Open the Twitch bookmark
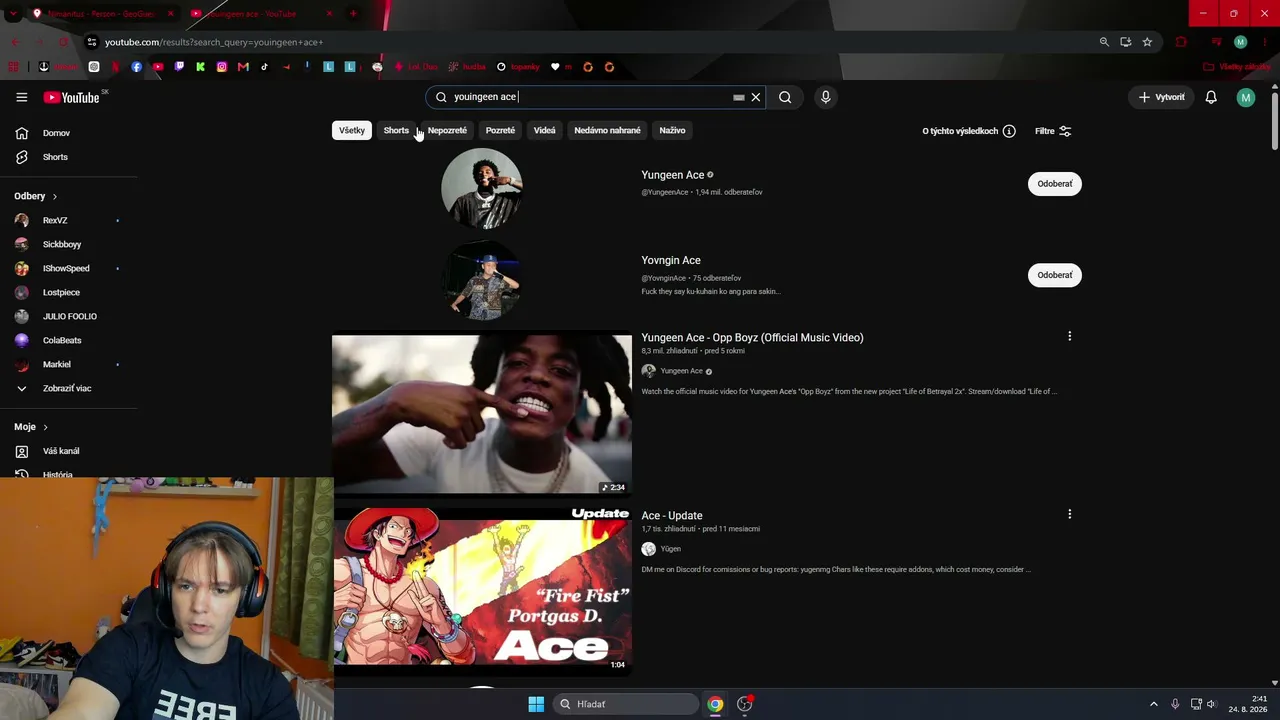This screenshot has height=720, width=1280. pyautogui.click(x=179, y=67)
